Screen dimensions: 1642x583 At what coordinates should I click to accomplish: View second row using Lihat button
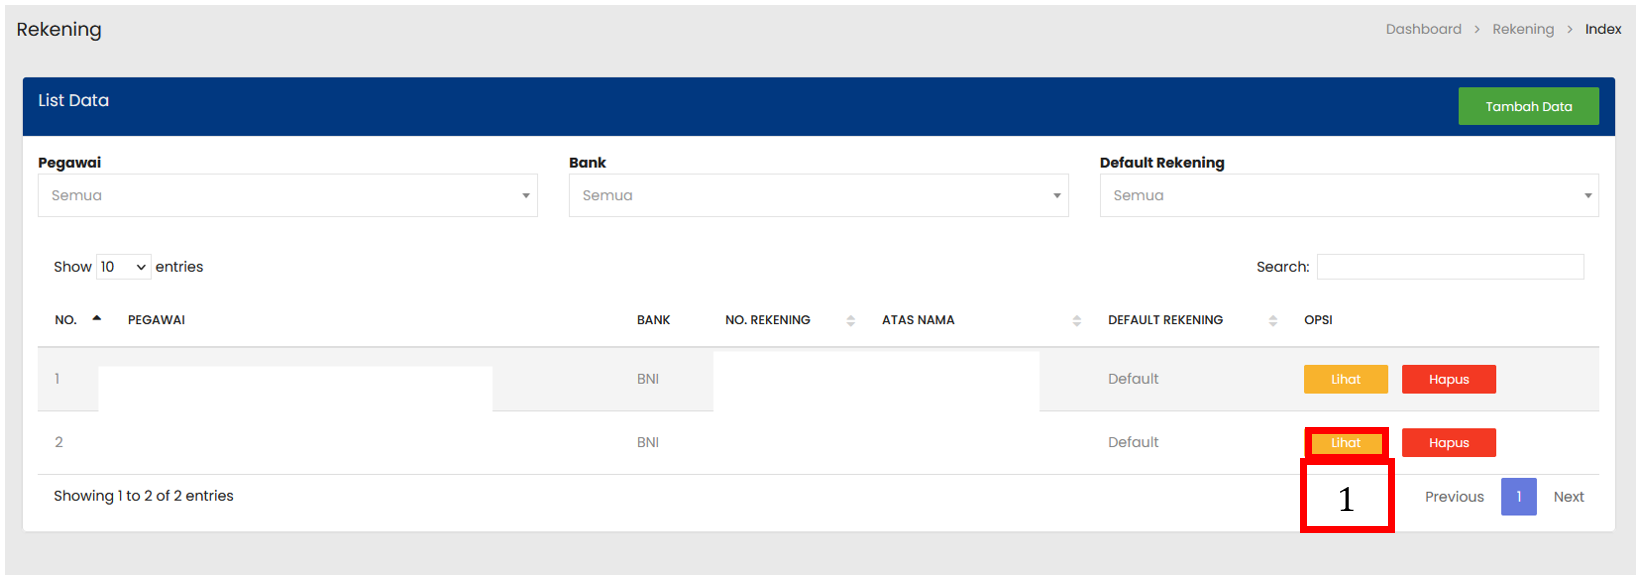(1345, 443)
